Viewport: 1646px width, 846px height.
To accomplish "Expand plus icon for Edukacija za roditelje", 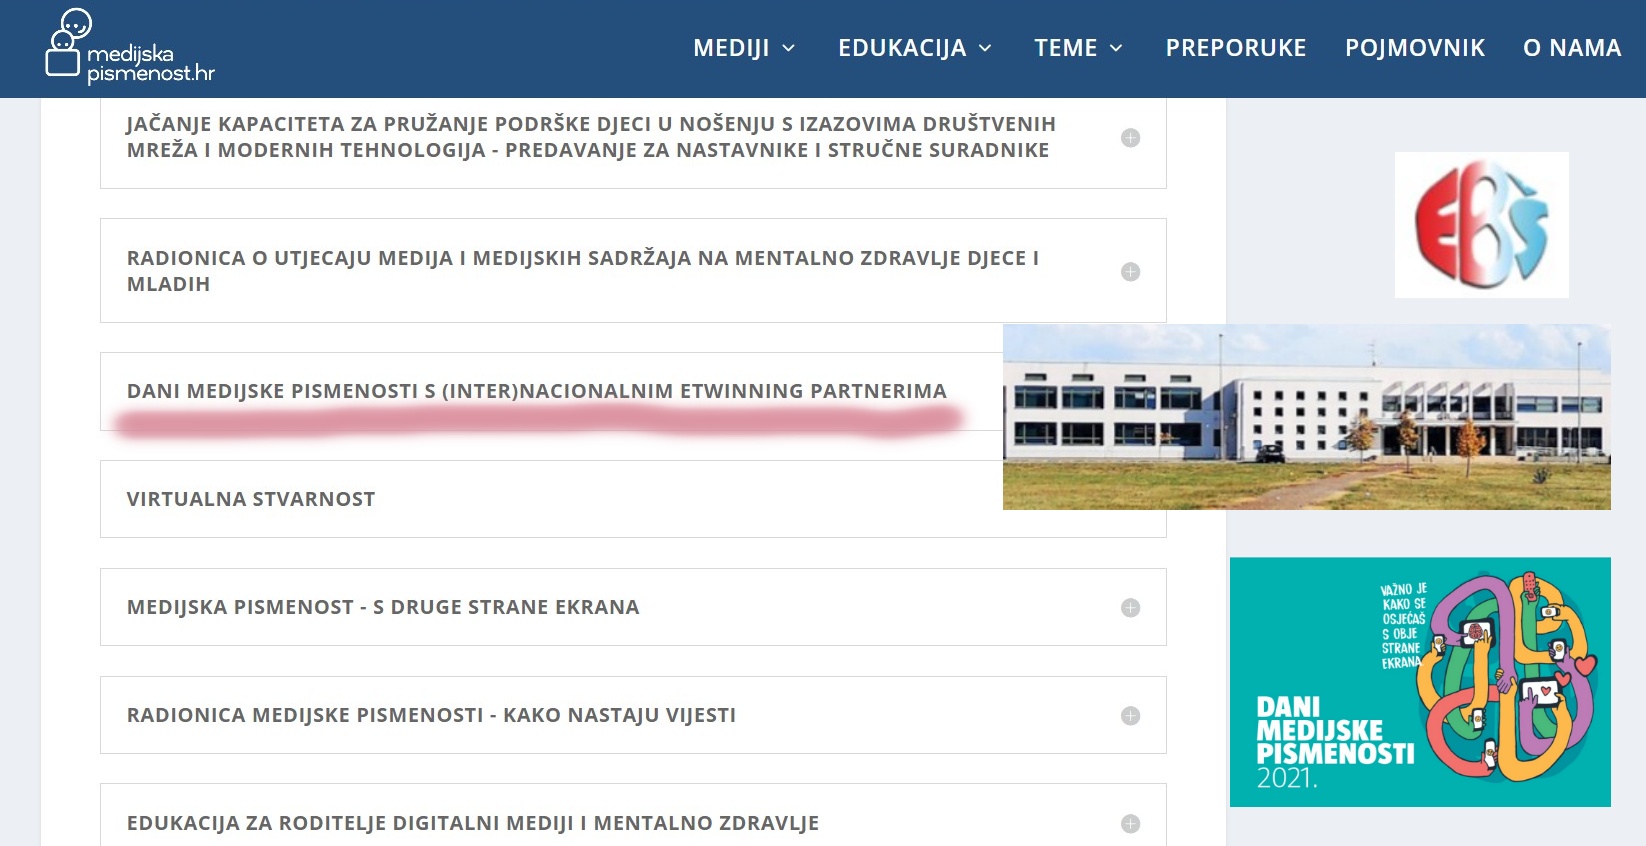I will click(x=1130, y=824).
